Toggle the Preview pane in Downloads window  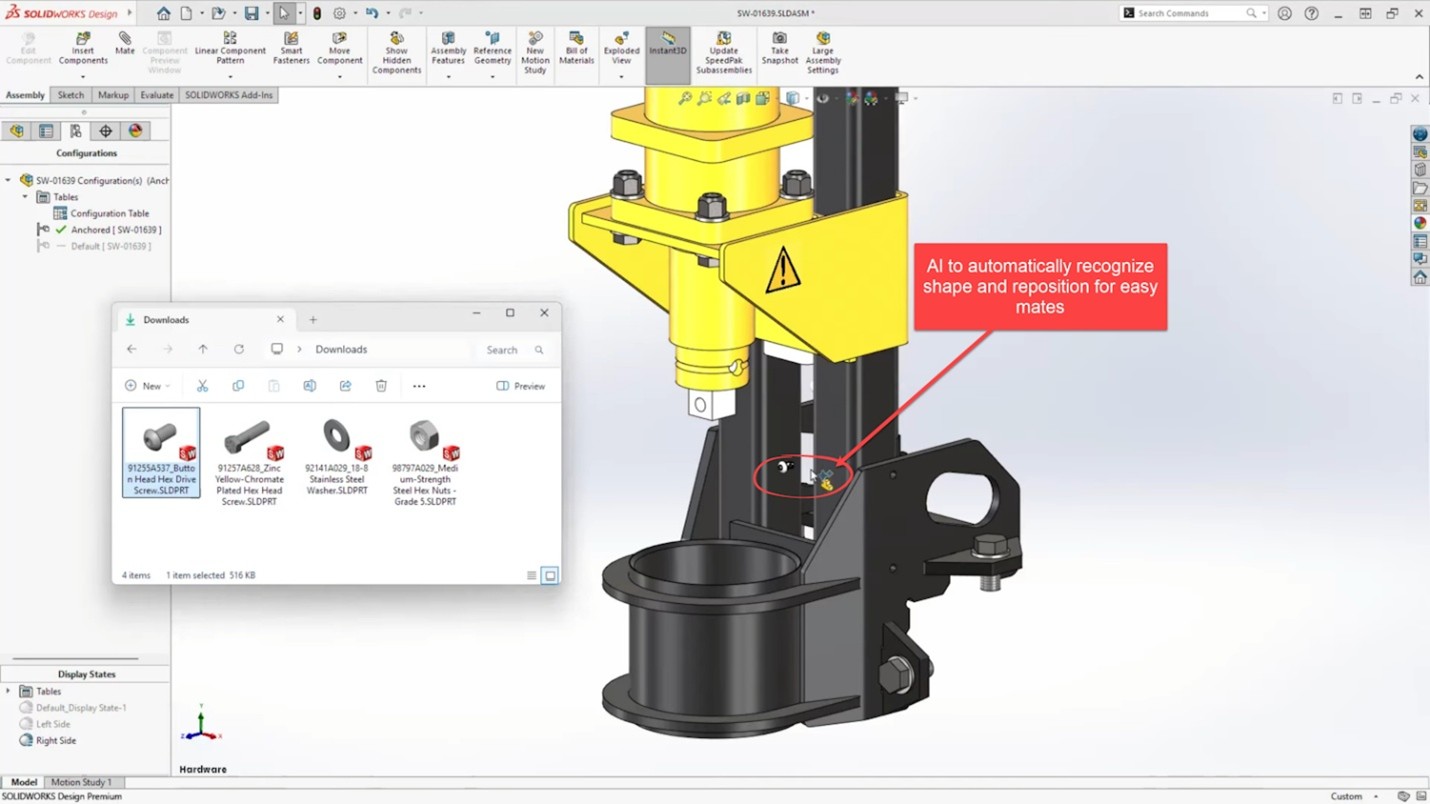coord(521,386)
